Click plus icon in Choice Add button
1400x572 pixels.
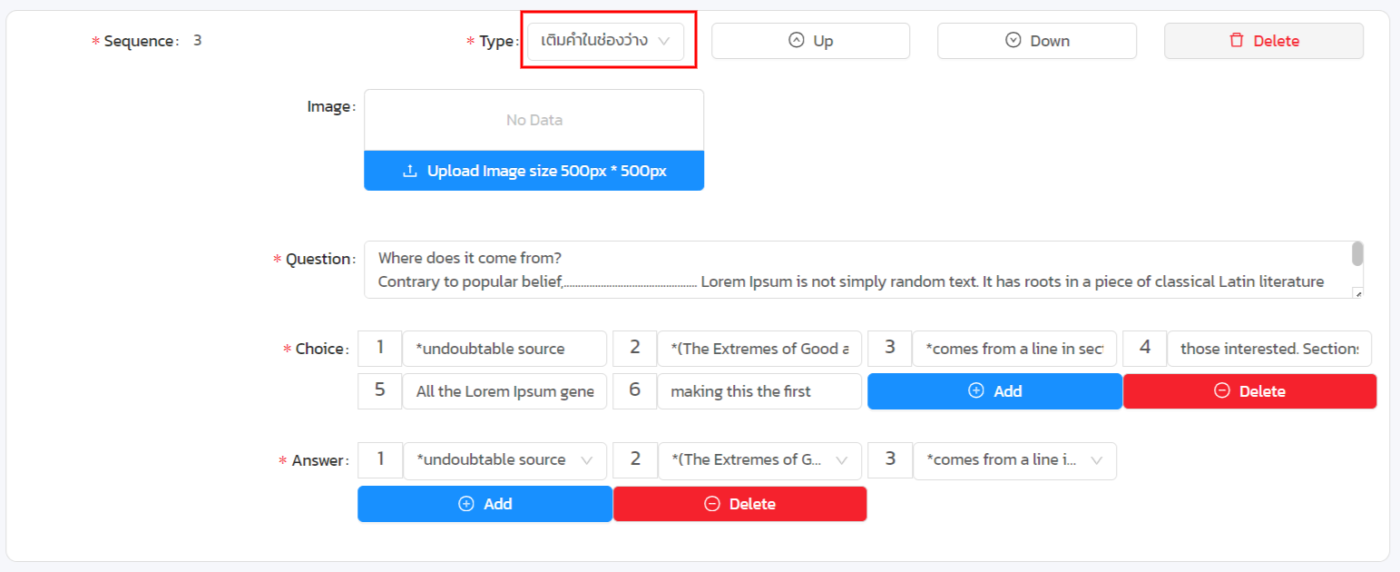coord(976,391)
